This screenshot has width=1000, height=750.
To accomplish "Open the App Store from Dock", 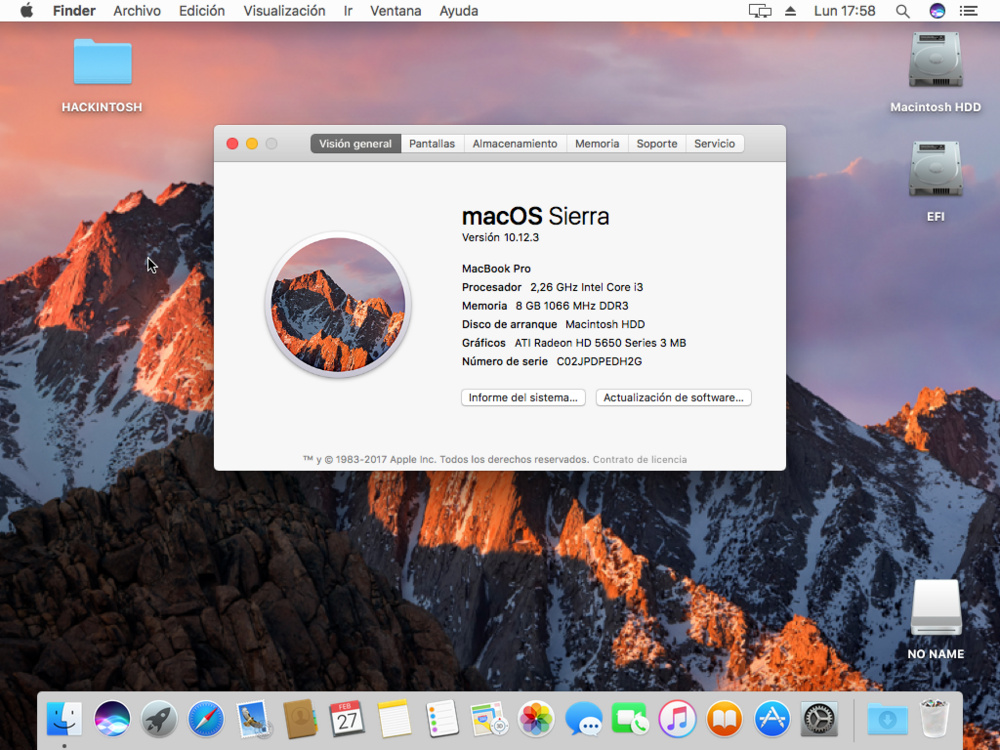I will pos(772,718).
